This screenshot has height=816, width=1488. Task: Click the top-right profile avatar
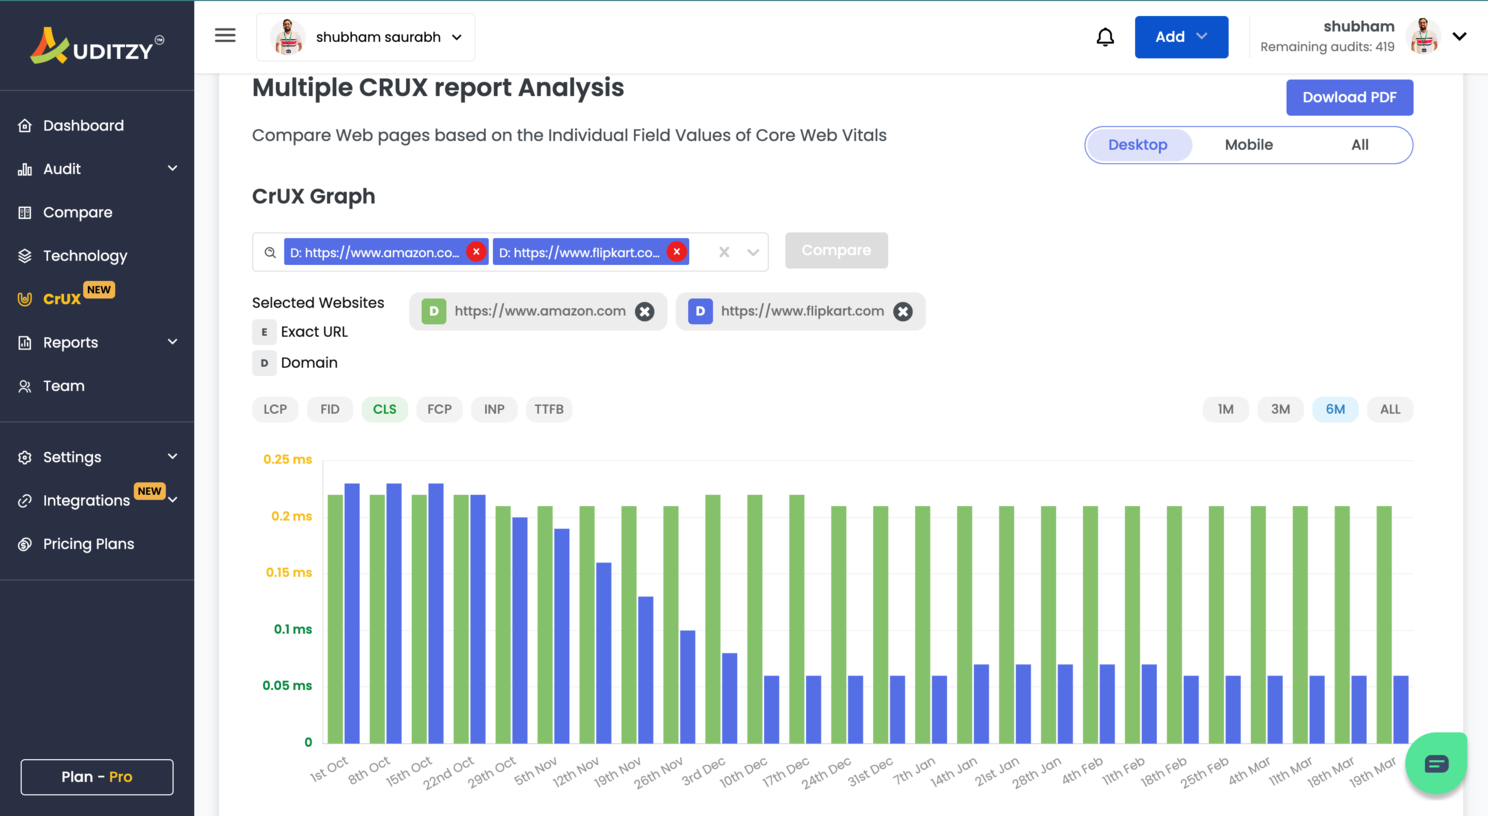click(x=1422, y=37)
